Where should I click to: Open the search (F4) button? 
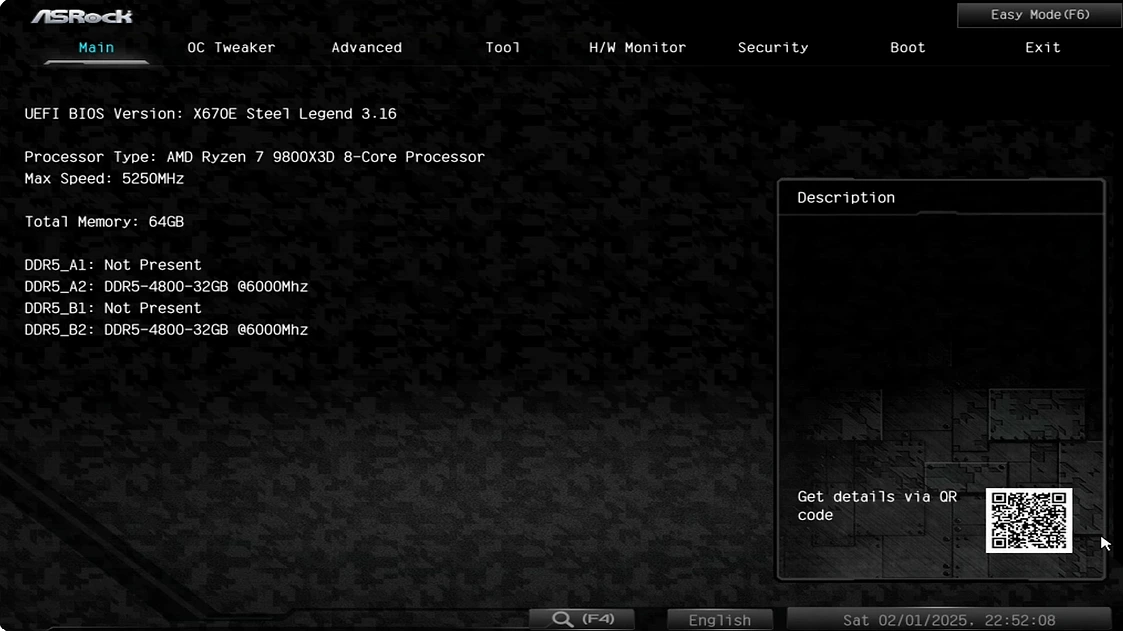pos(582,619)
